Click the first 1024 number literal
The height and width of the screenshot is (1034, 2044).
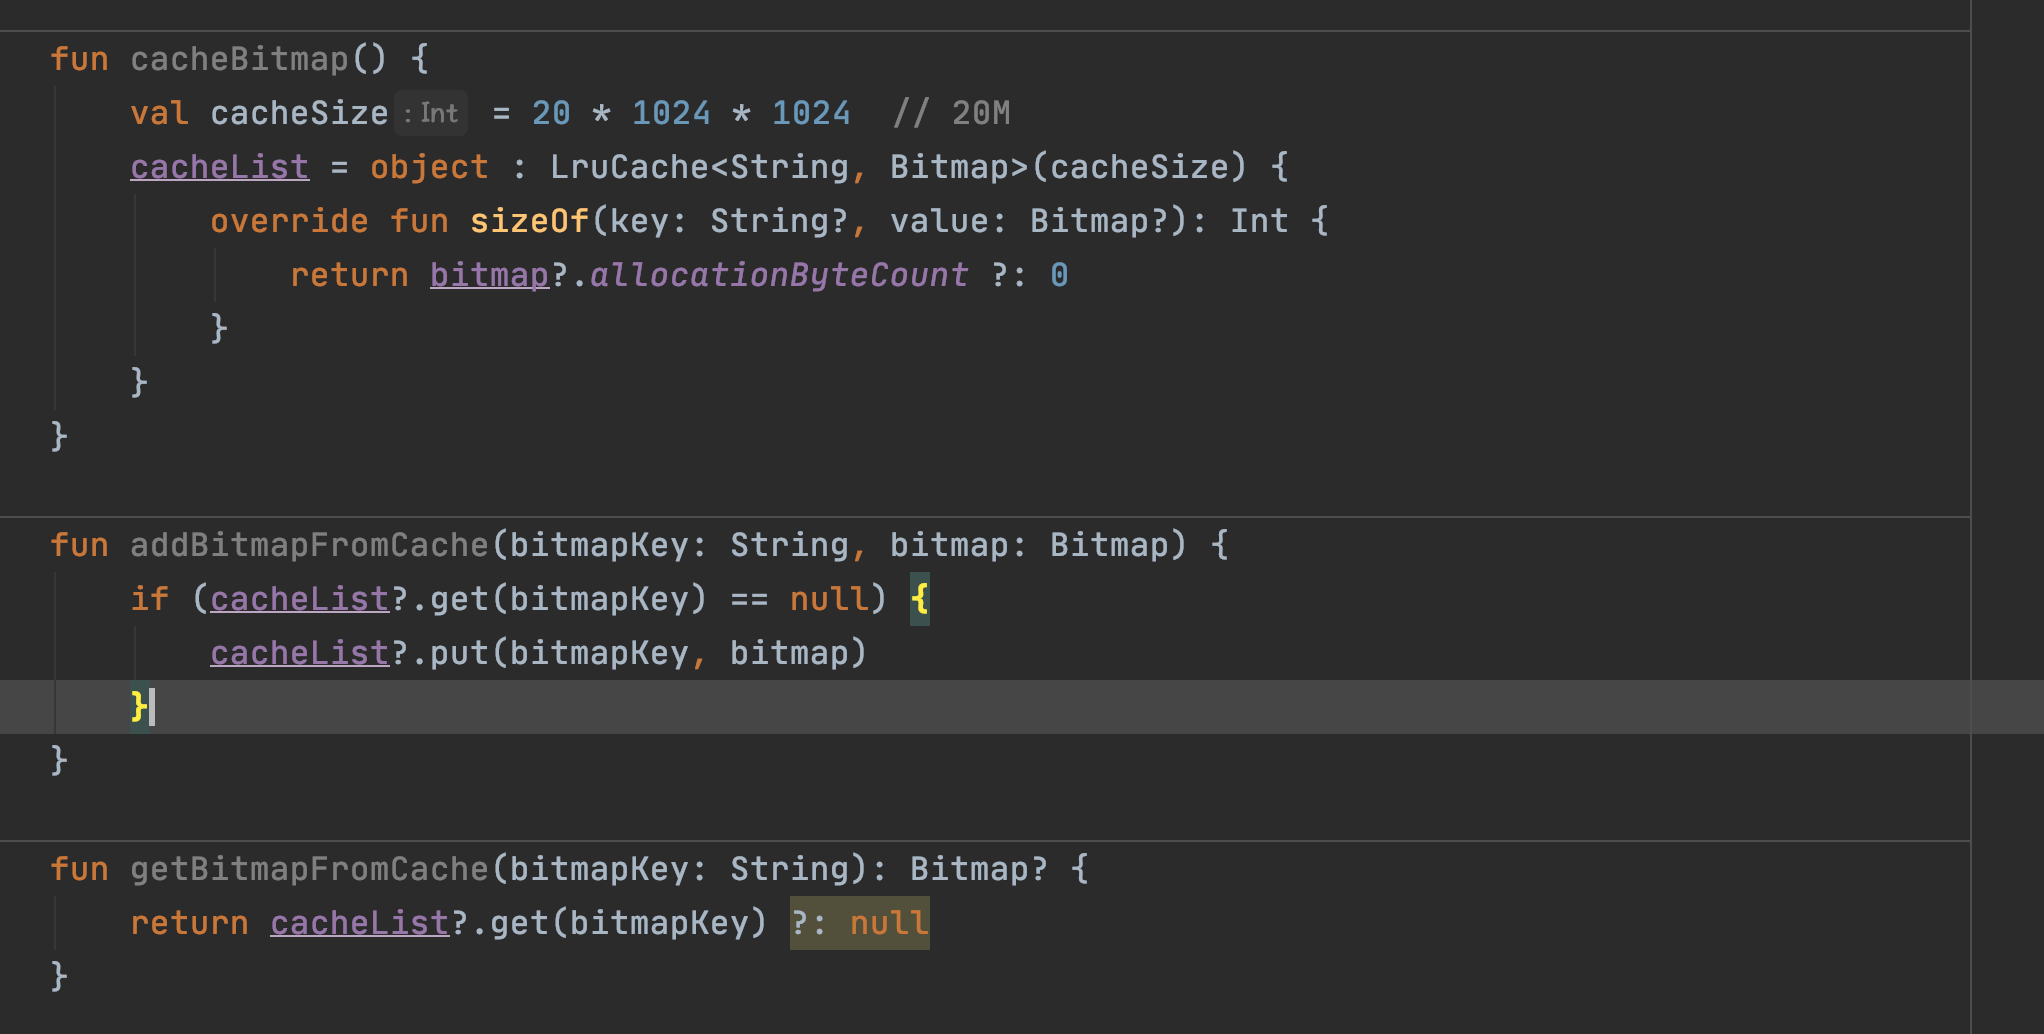pyautogui.click(x=671, y=113)
